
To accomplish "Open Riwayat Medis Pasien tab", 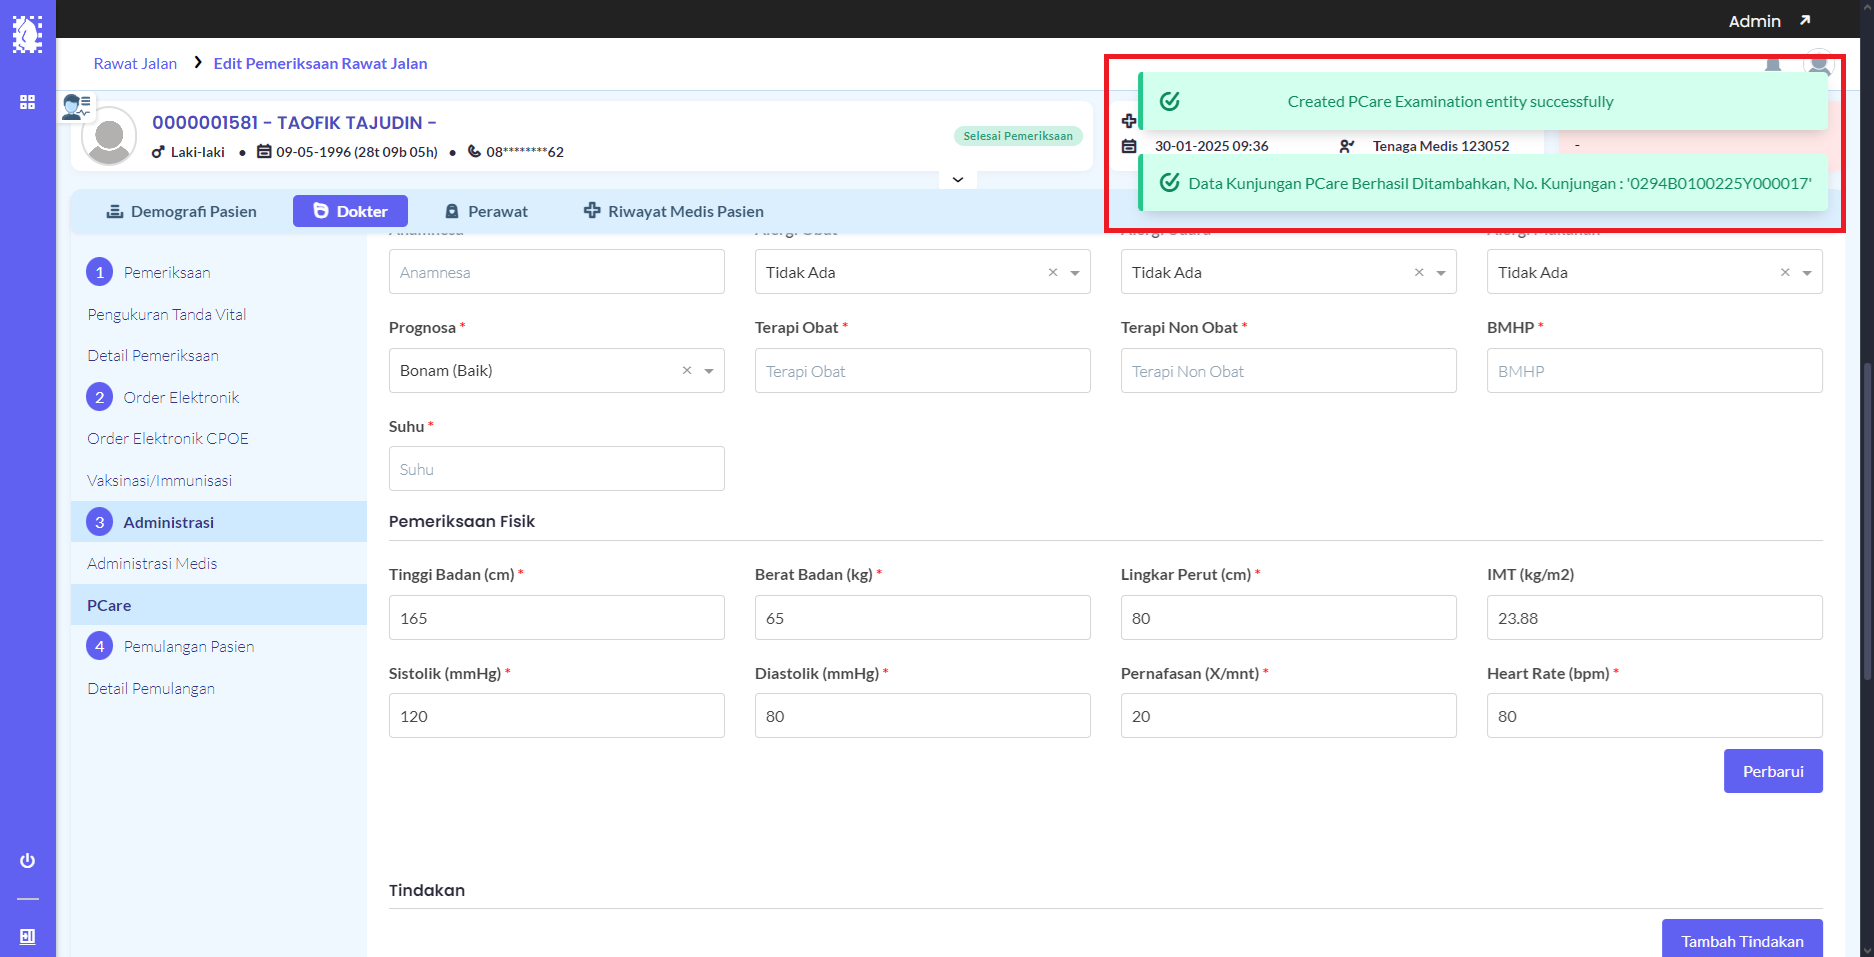I will 674,211.
